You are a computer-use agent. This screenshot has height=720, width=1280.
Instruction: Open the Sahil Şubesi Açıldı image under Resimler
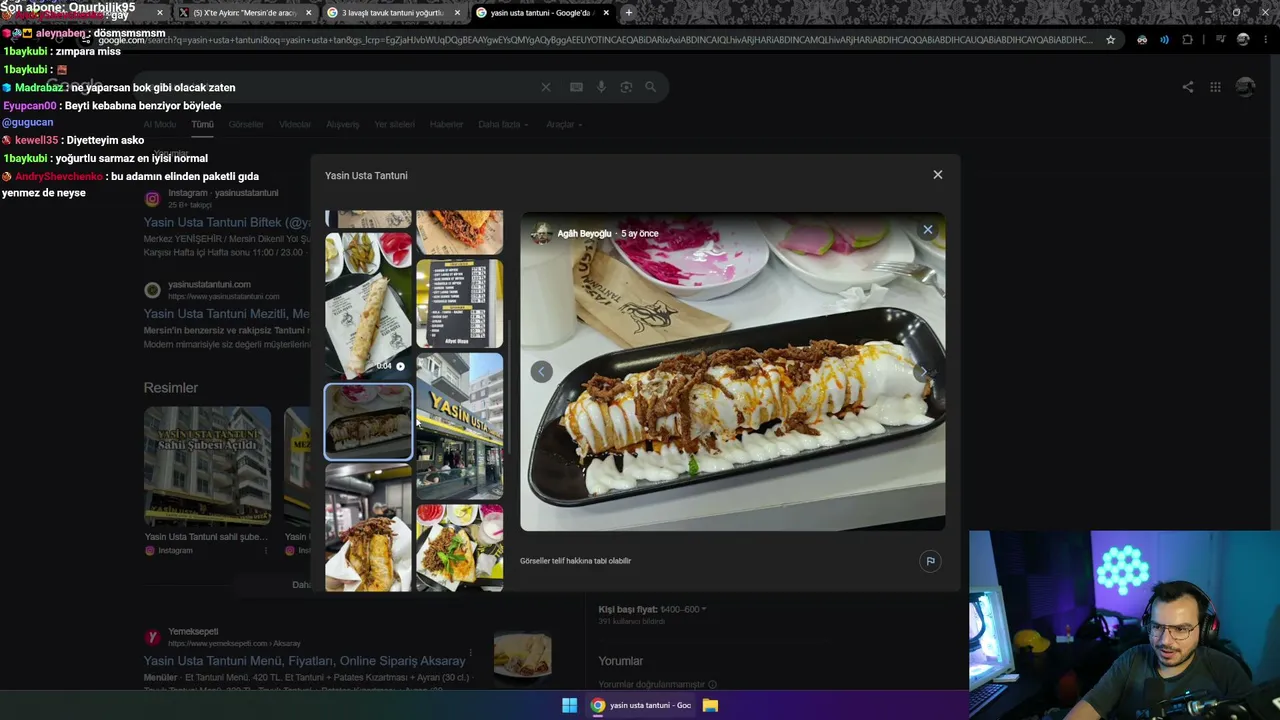(207, 466)
